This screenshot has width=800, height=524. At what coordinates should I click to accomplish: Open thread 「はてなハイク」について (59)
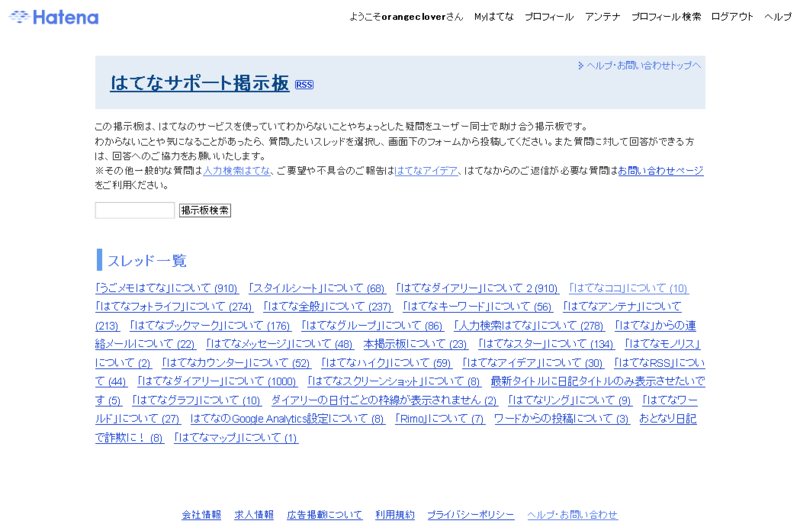tap(386, 363)
